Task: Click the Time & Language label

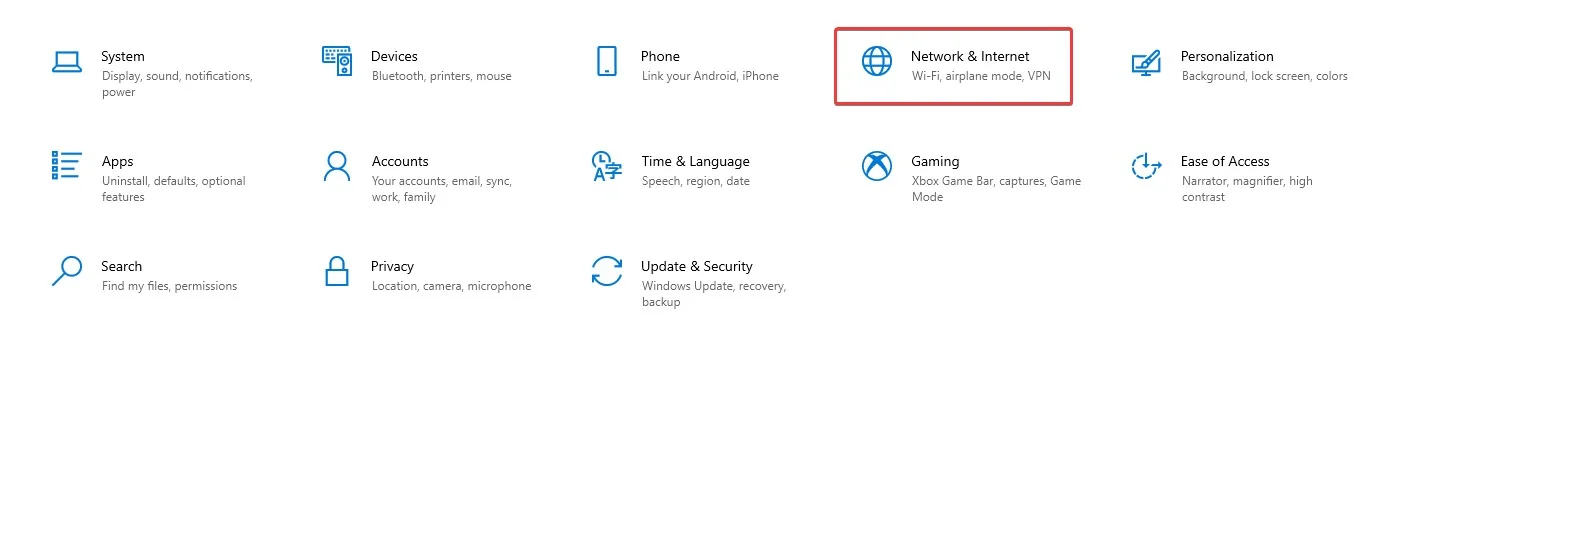Action: 695,161
